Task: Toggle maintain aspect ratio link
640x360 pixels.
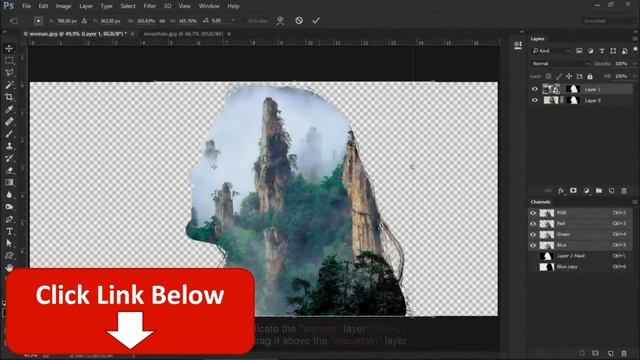Action: (x=162, y=20)
